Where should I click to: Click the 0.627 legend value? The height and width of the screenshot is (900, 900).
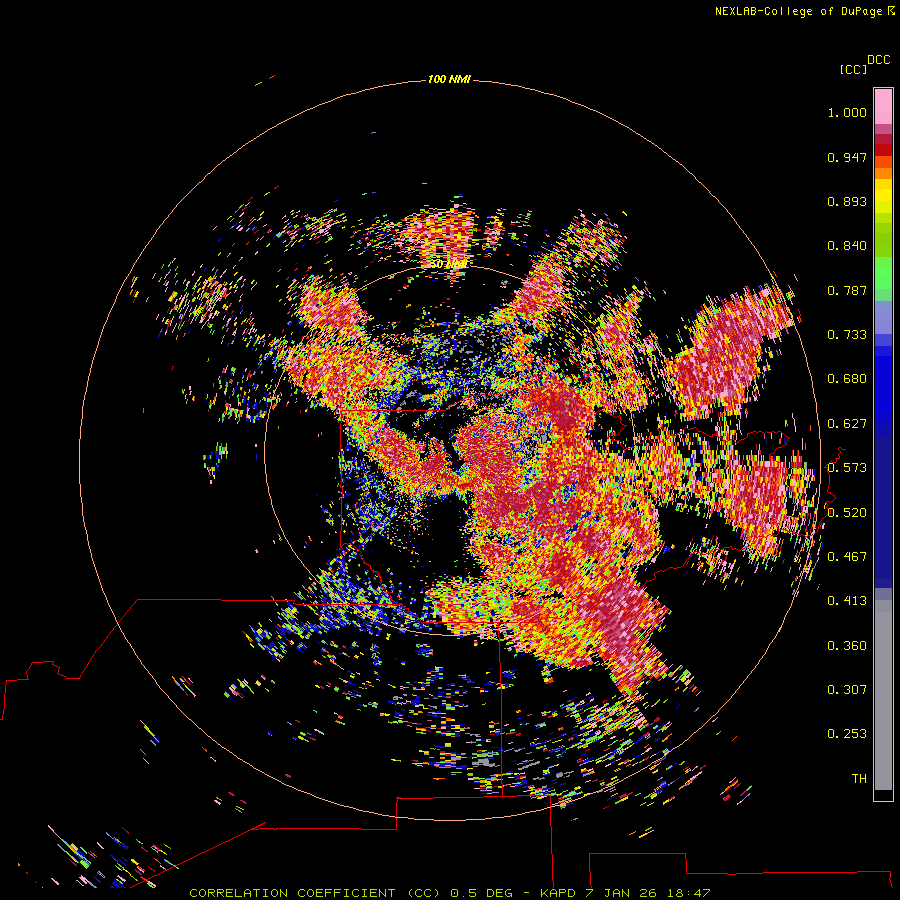(847, 424)
